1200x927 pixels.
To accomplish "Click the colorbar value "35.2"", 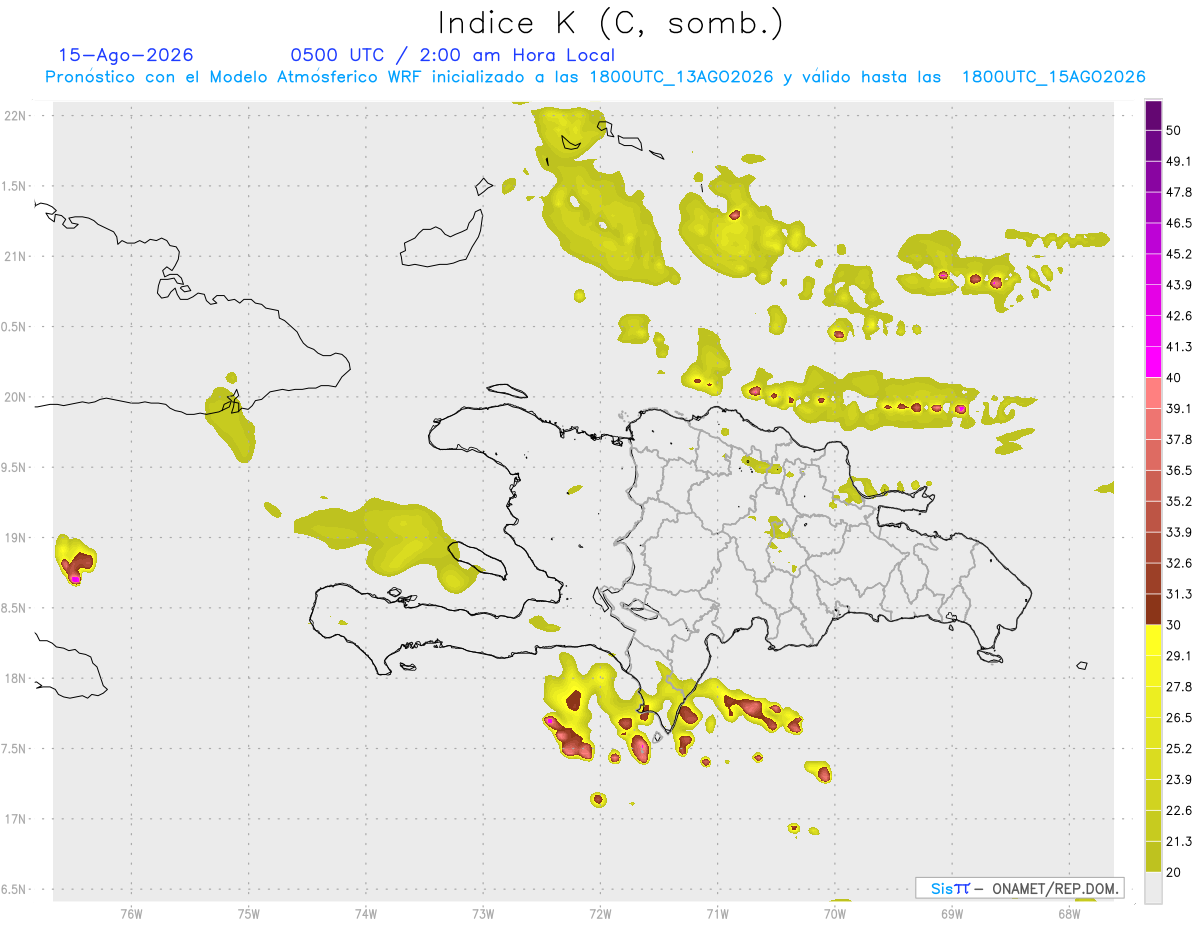I will pos(1179,501).
